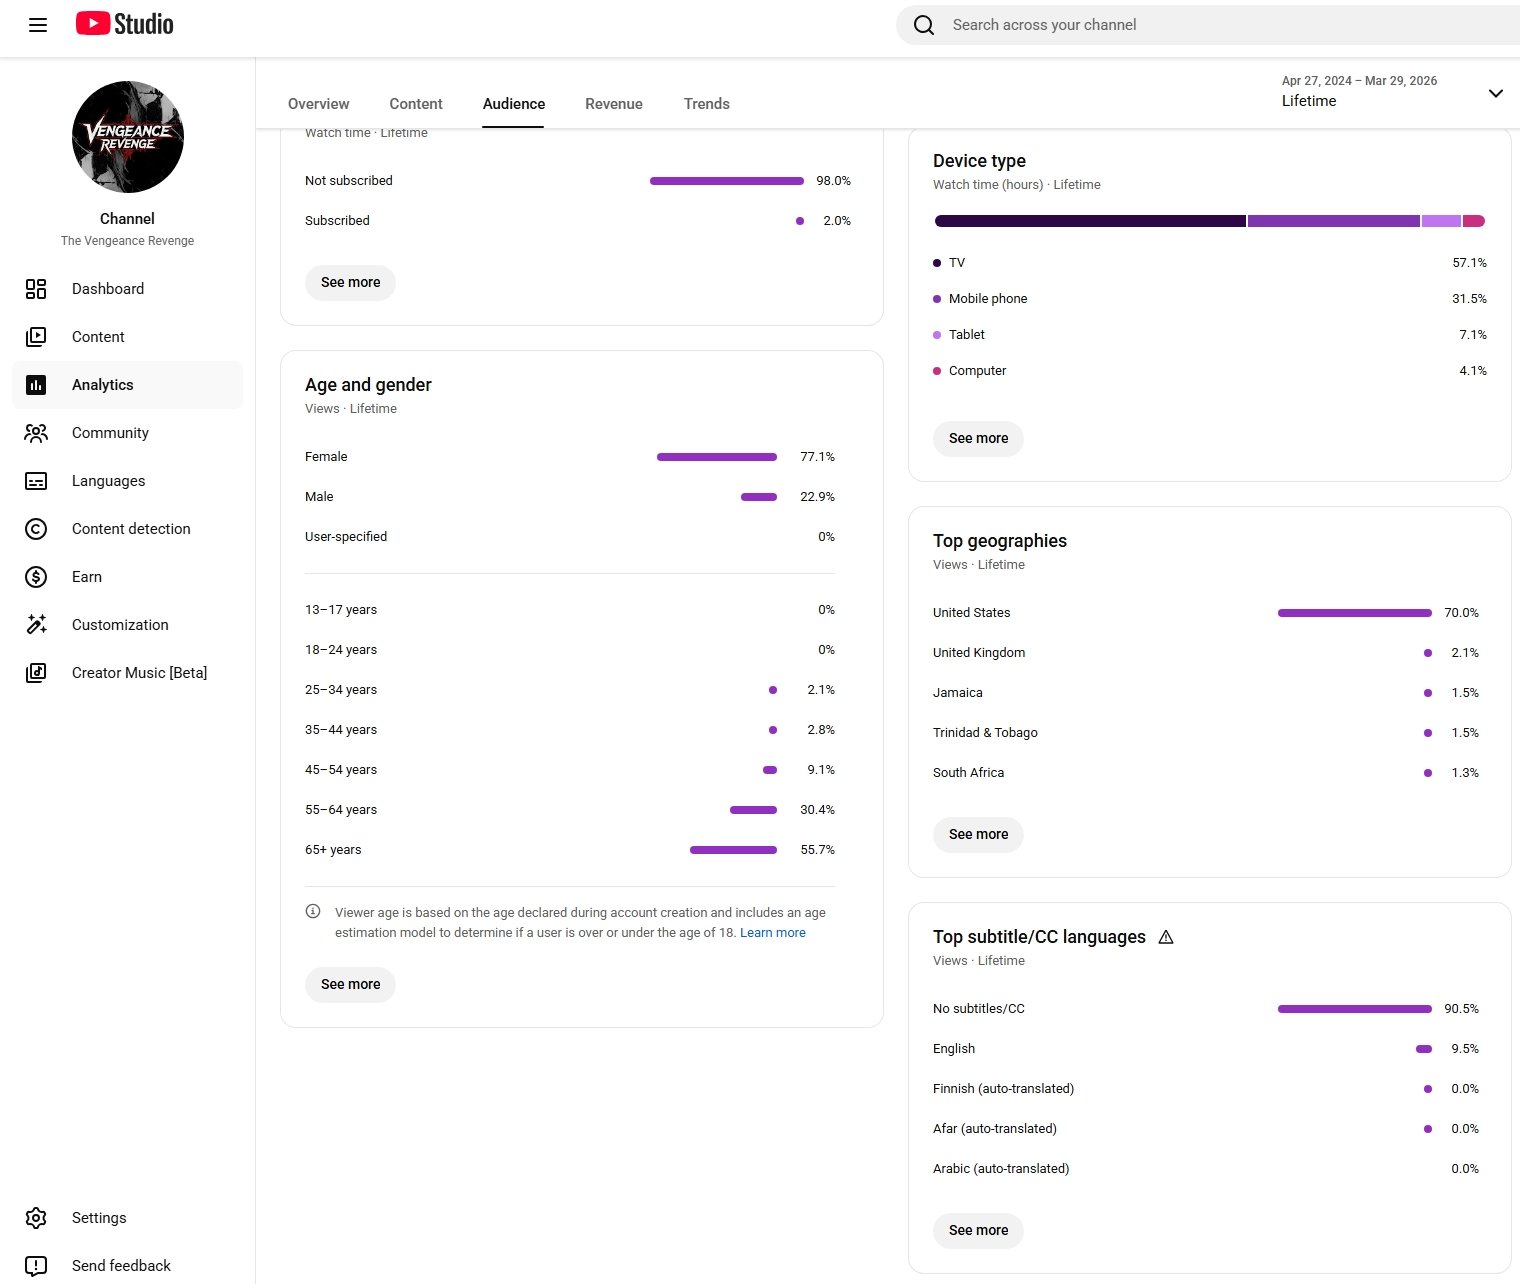Screen dimensions: 1520x1284
Task: Switch to the Overview tab
Action: click(318, 104)
